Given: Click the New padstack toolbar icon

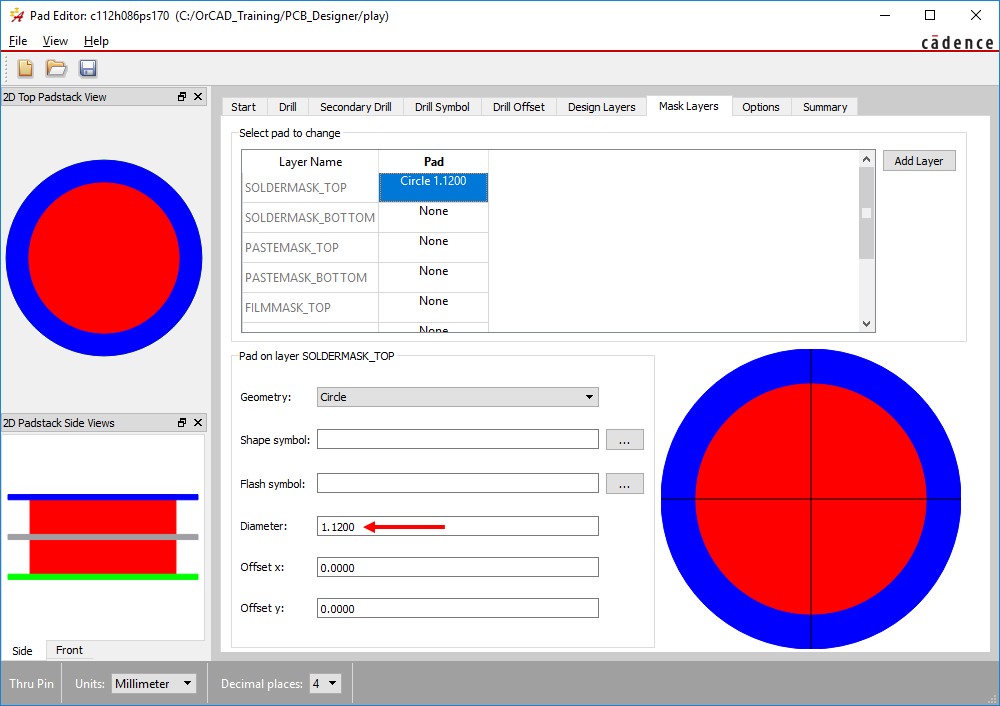Looking at the screenshot, I should (x=26, y=68).
